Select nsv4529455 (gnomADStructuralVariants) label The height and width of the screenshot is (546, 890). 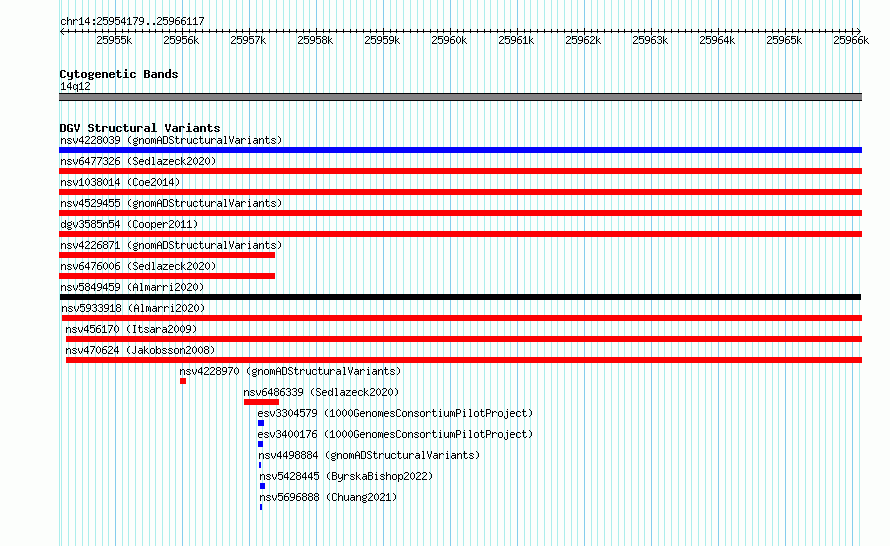[x=171, y=203]
